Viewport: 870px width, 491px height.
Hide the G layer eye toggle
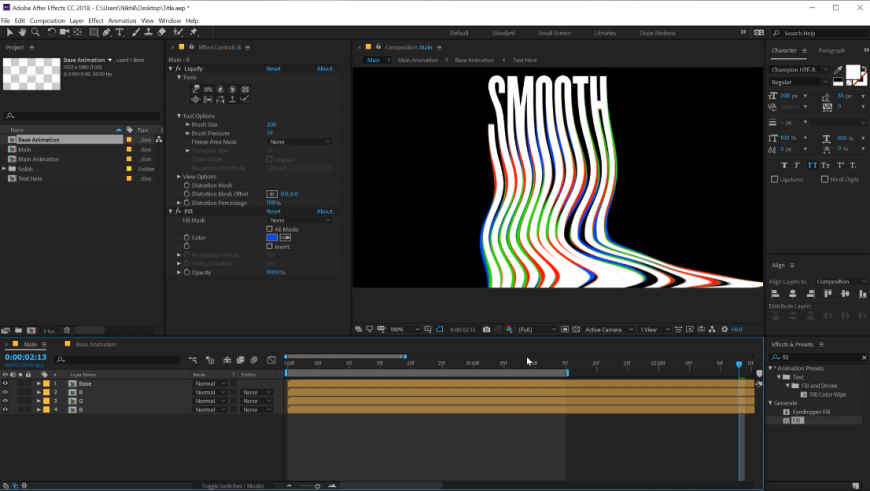(6, 401)
